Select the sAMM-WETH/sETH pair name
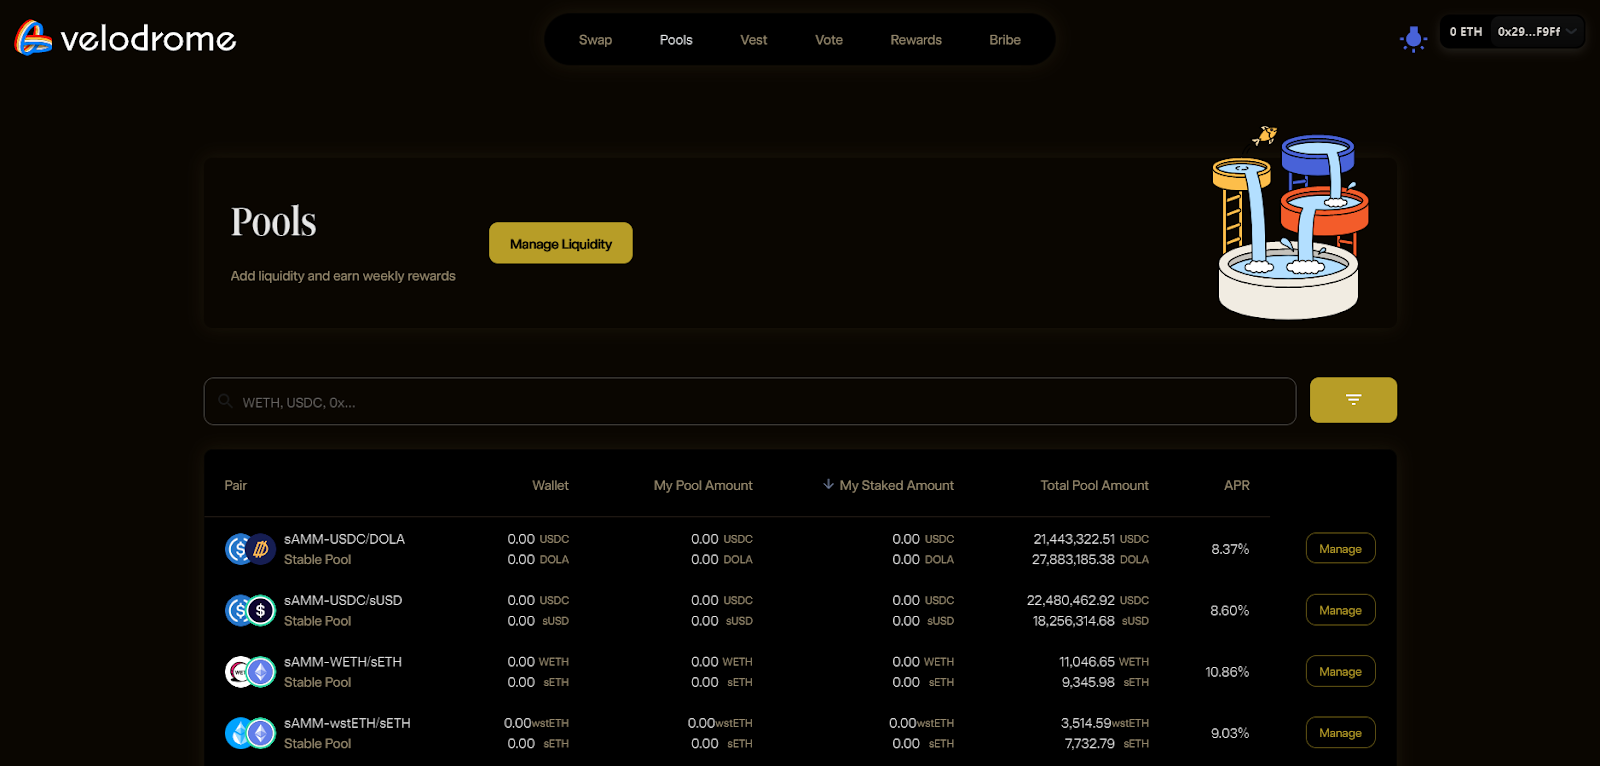Screen dimensions: 1600x766 click(x=343, y=662)
